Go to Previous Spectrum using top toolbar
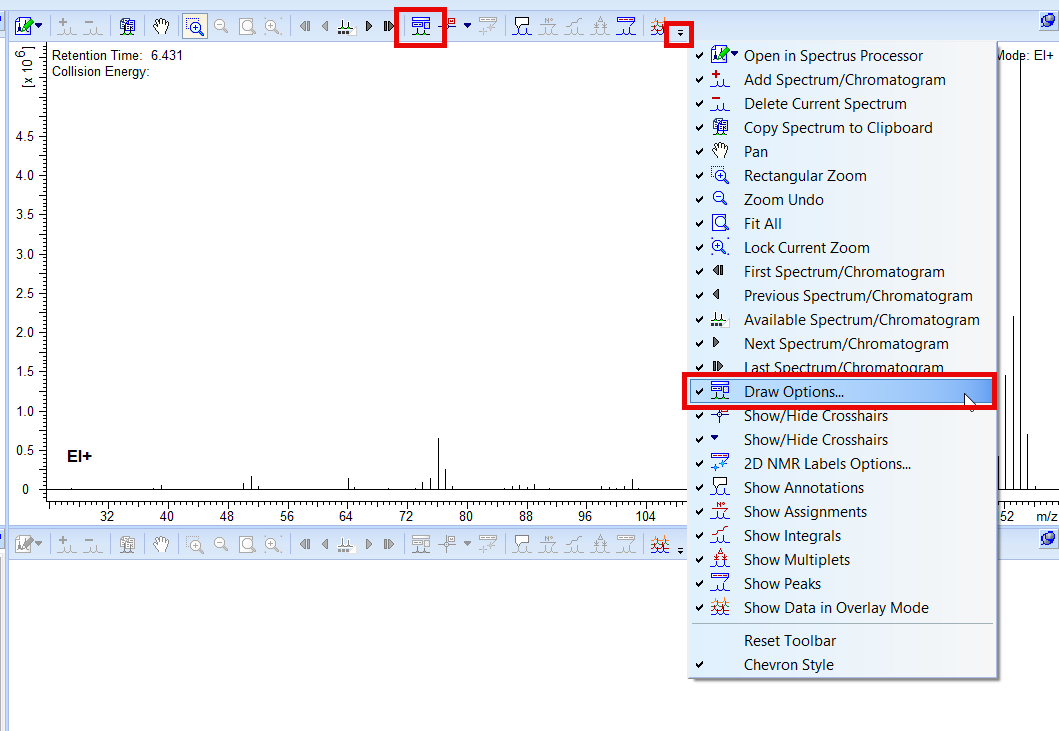This screenshot has height=731, width=1059. tap(325, 26)
